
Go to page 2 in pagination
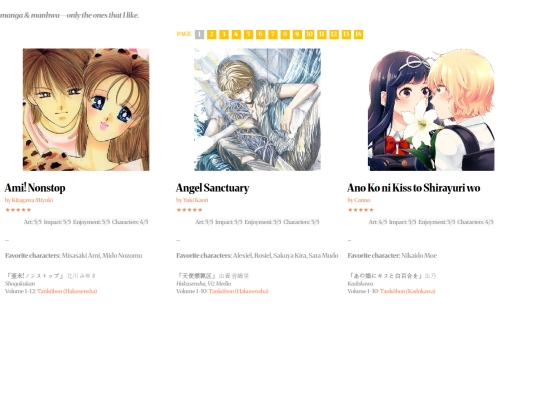coord(211,34)
